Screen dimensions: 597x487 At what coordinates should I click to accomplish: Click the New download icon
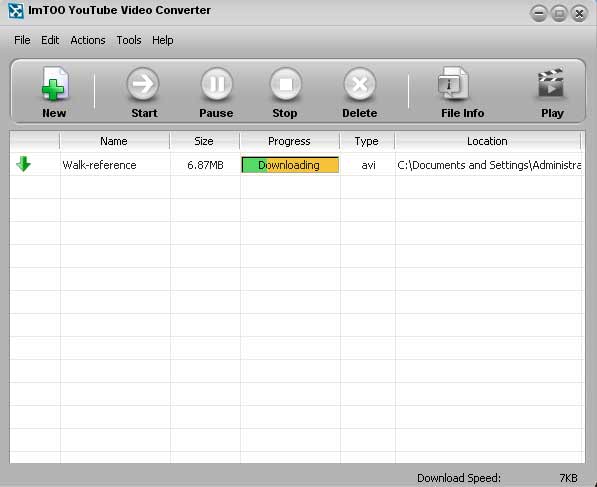55,84
